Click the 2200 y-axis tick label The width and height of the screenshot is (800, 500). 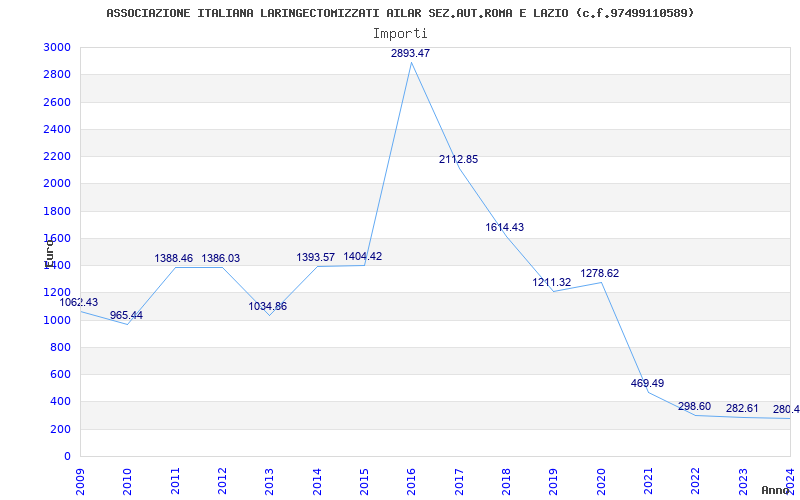[57, 156]
